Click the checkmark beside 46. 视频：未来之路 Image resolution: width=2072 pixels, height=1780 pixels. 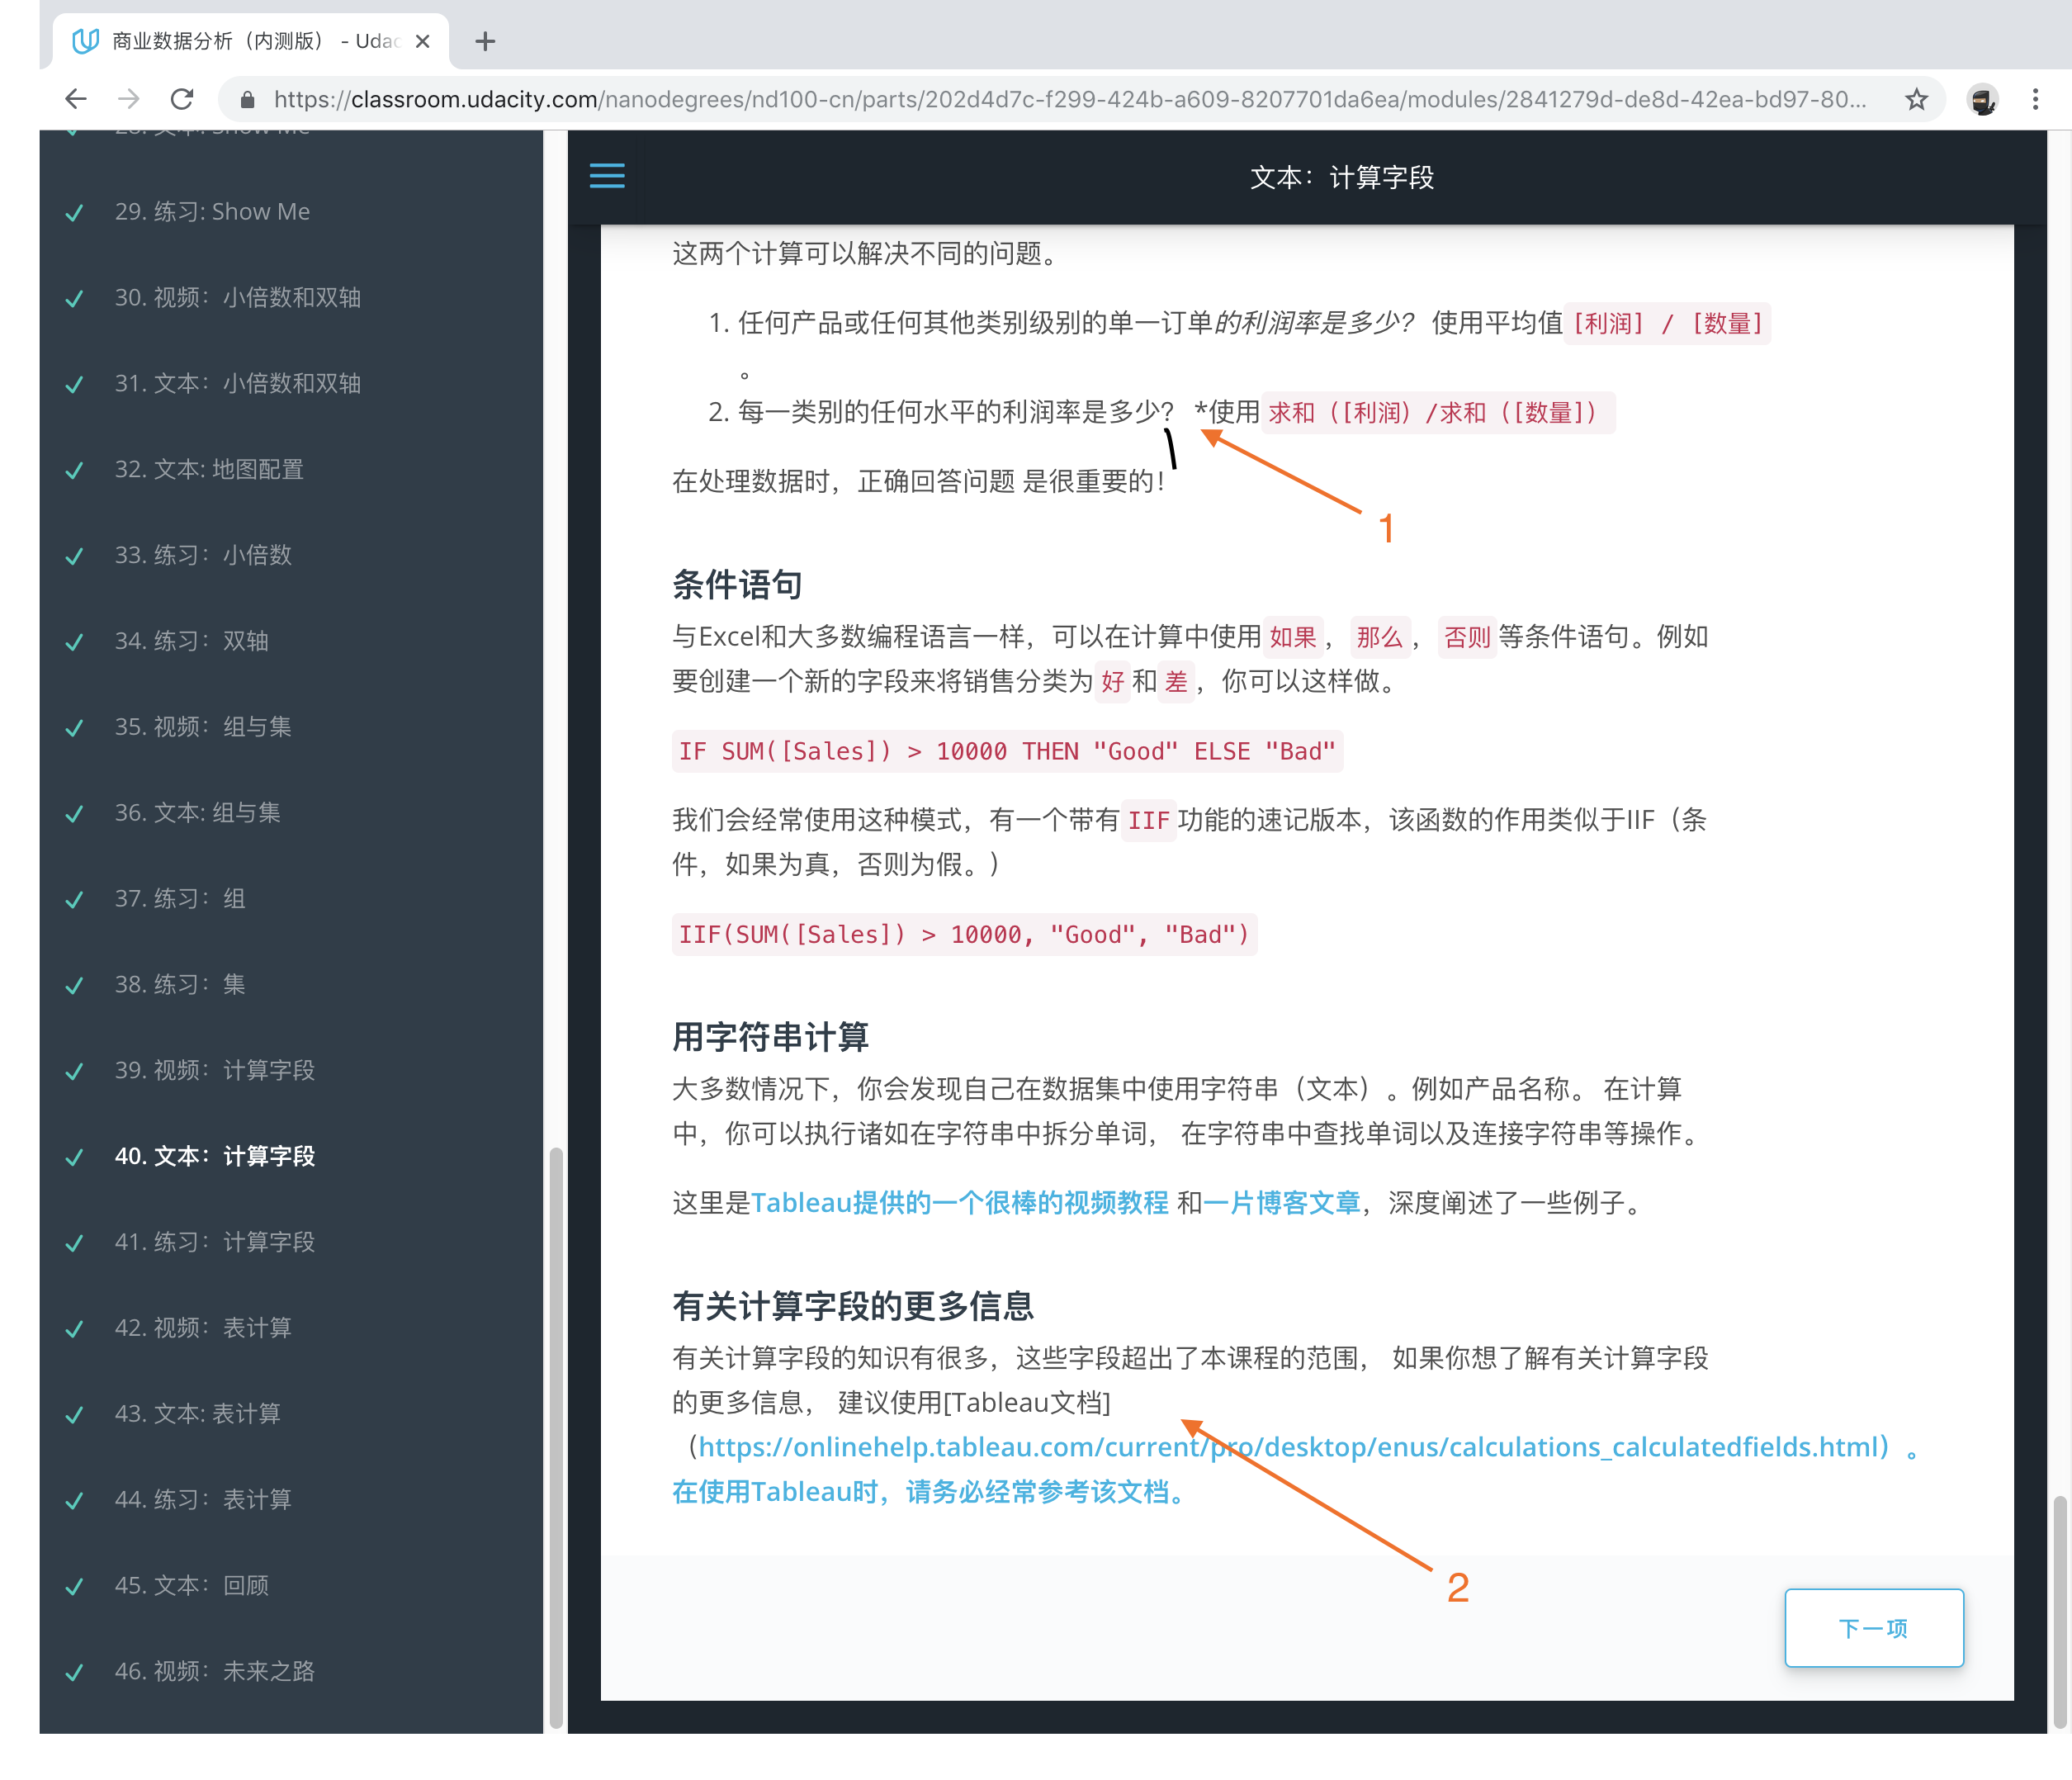tap(74, 1672)
